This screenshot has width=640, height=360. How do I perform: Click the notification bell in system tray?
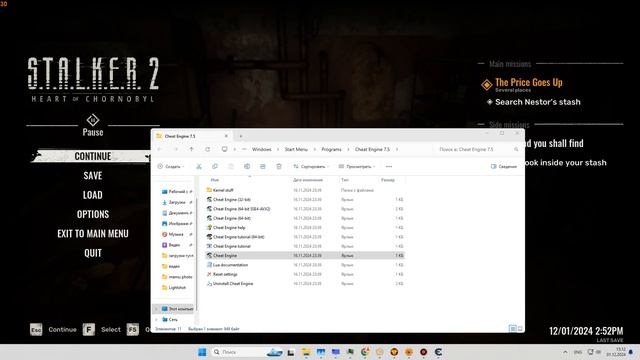pyautogui.click(x=631, y=352)
